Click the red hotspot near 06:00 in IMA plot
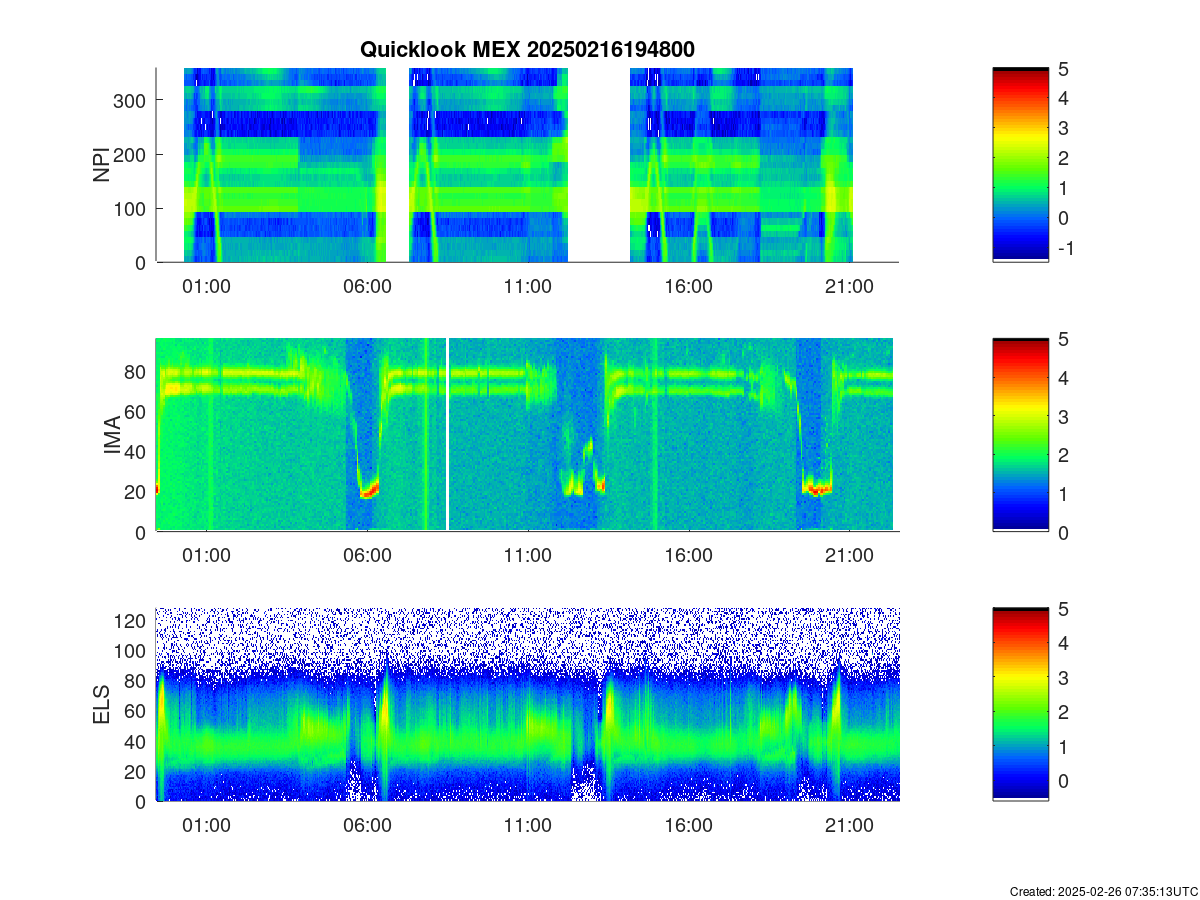 [x=370, y=490]
